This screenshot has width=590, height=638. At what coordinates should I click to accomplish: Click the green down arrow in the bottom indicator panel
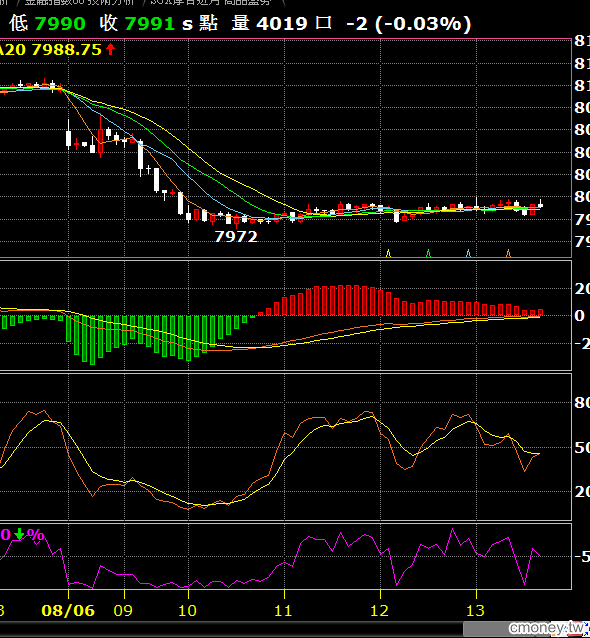click(x=19, y=534)
